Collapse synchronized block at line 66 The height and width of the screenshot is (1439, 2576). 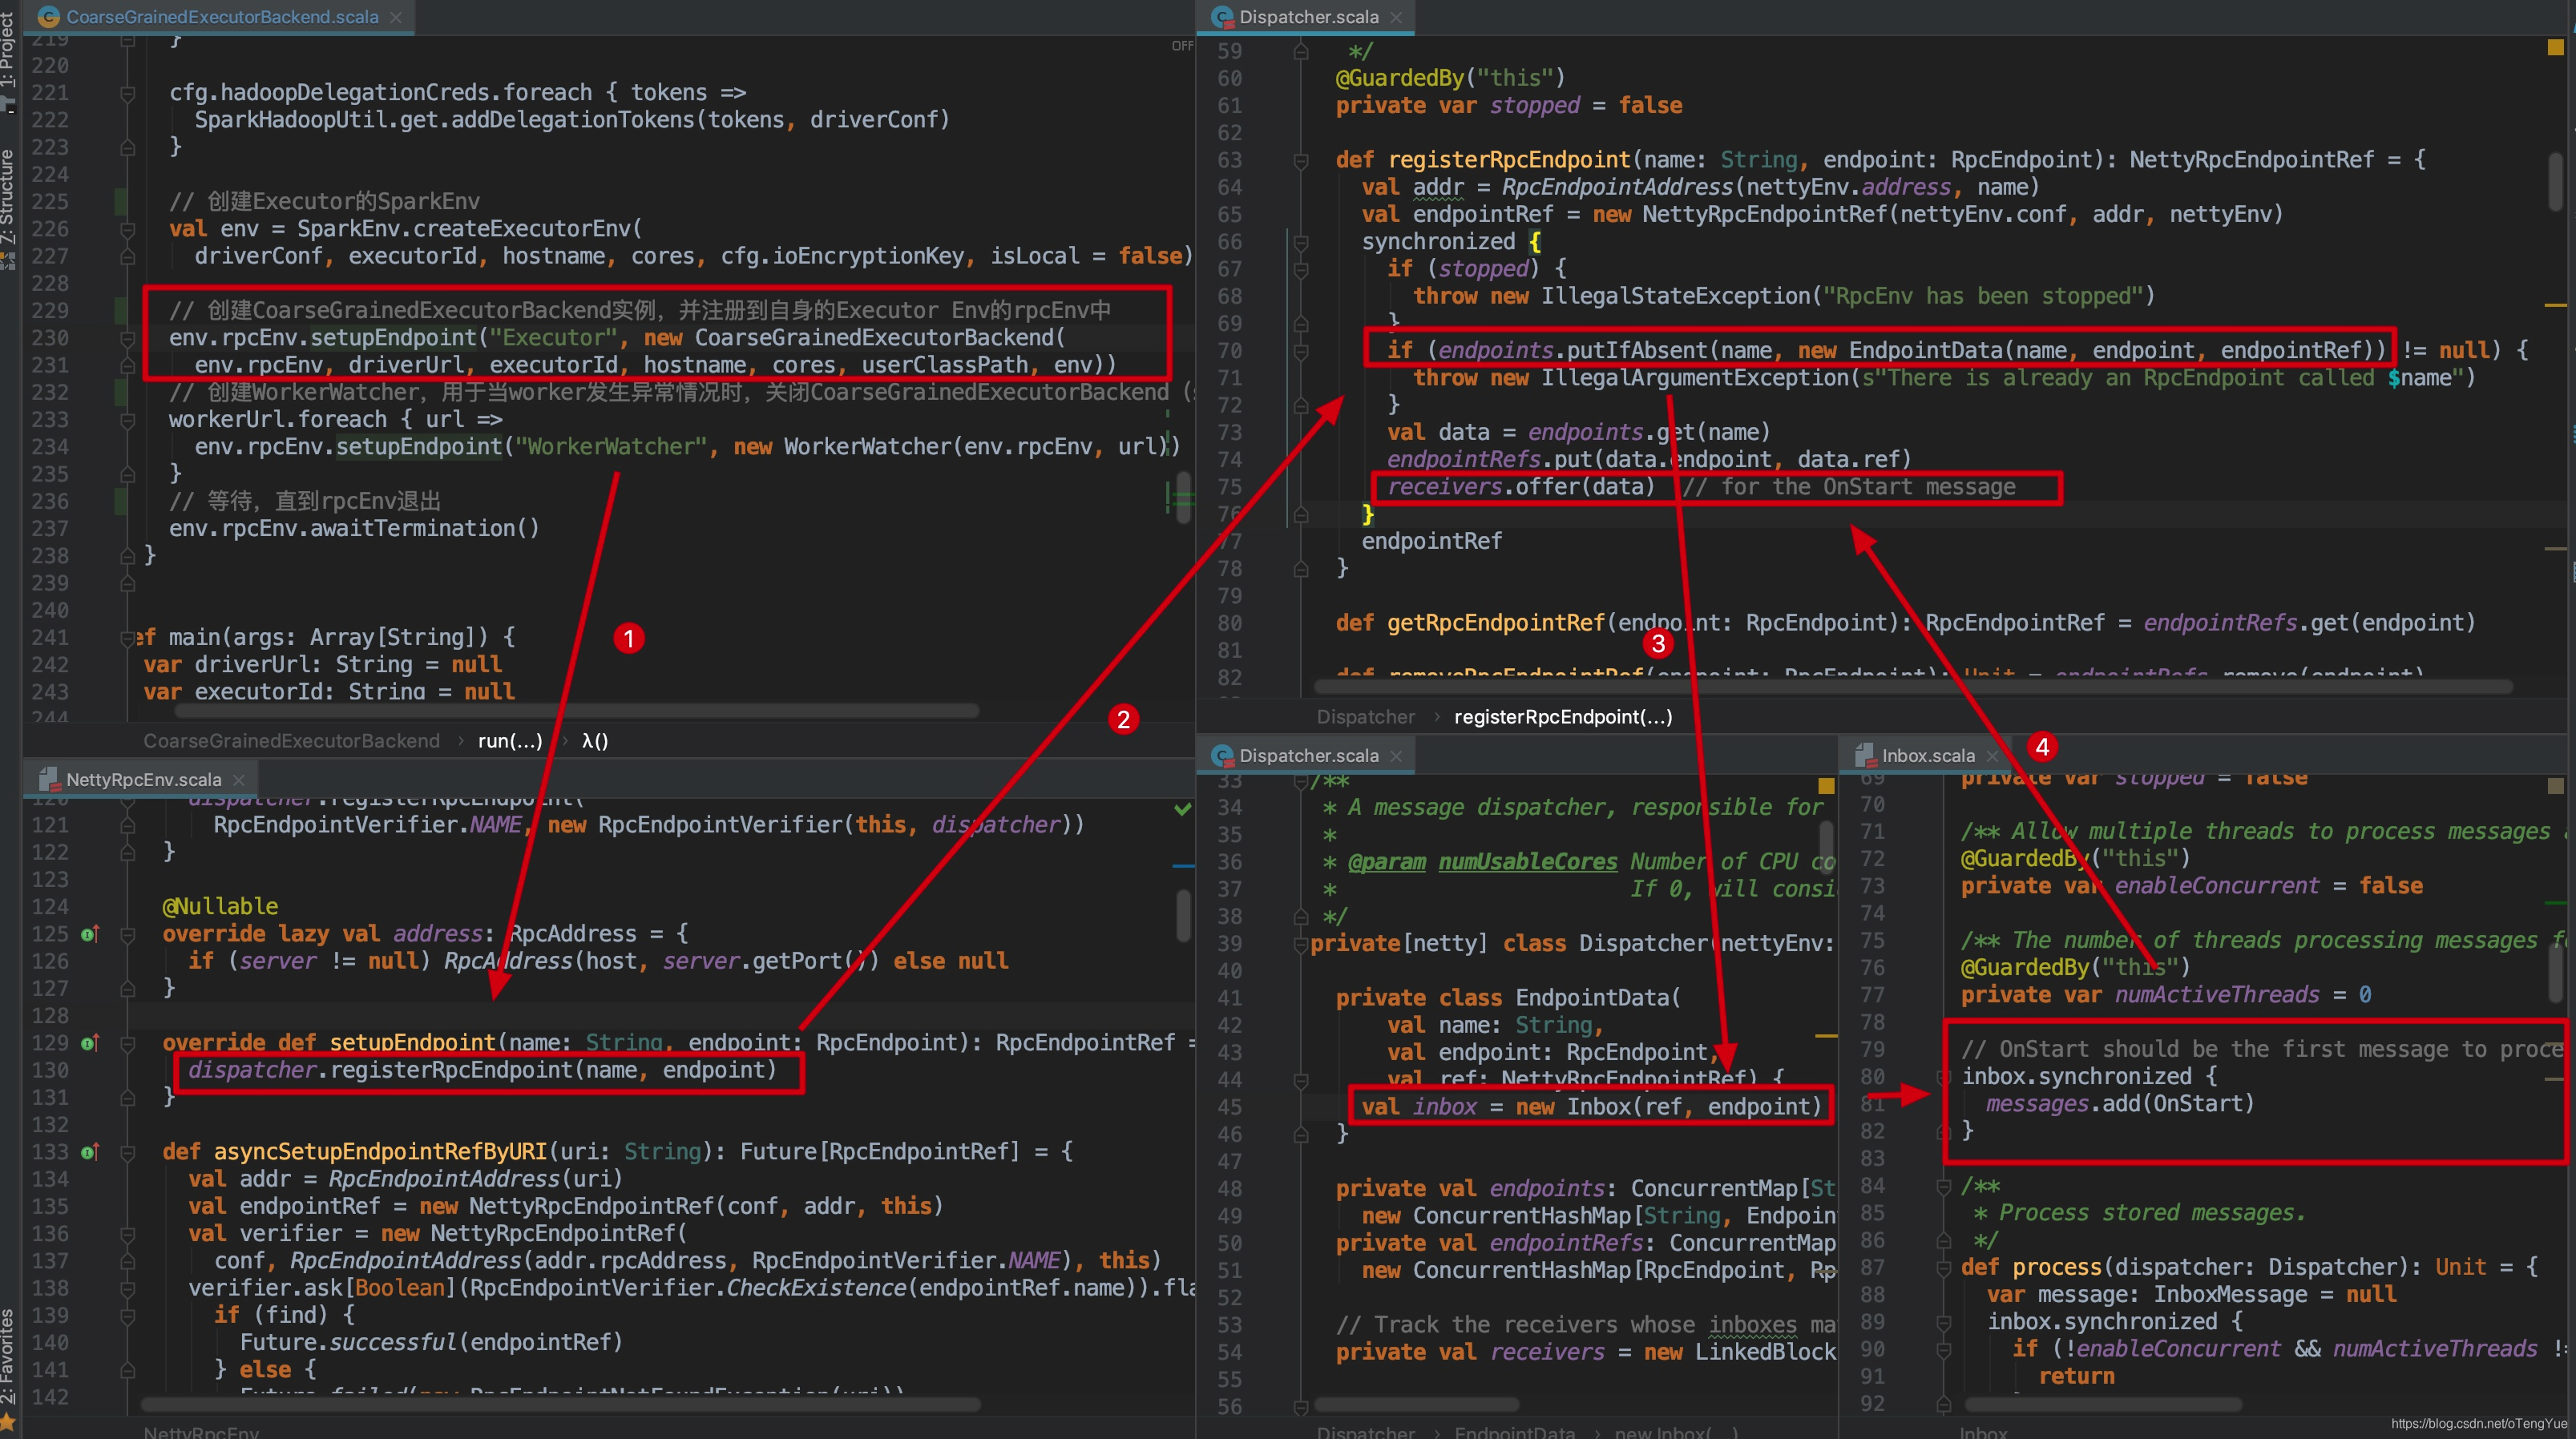pos(1300,242)
